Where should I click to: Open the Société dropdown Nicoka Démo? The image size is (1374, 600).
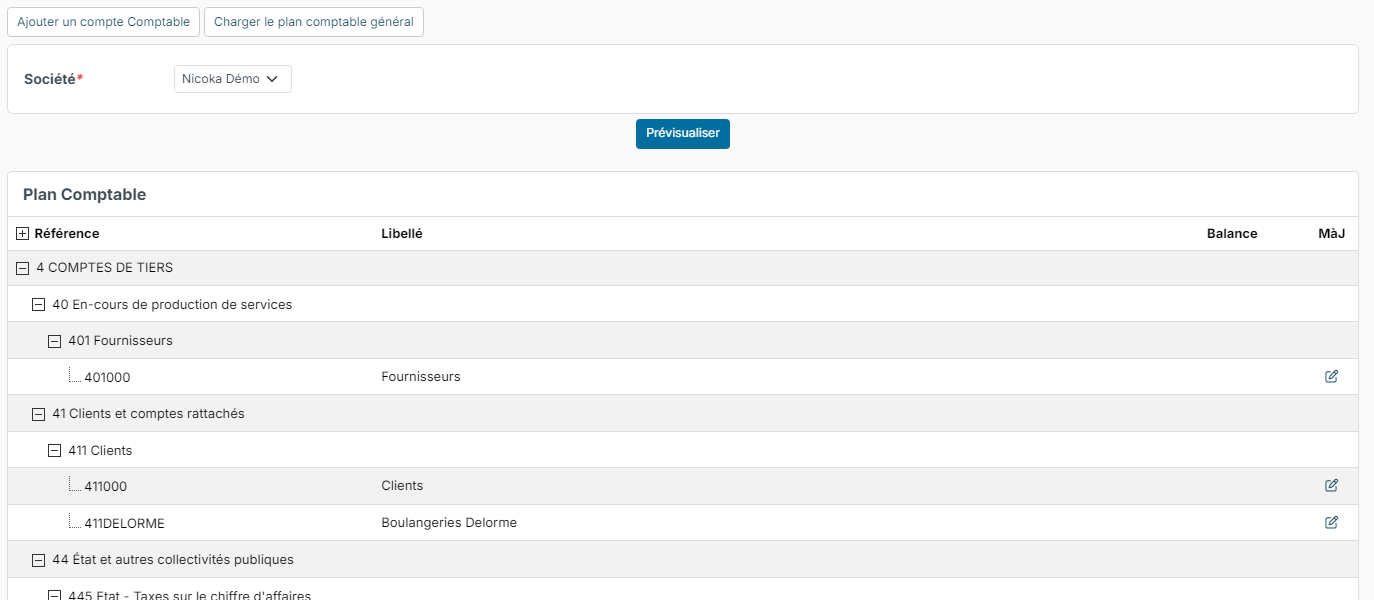point(233,79)
